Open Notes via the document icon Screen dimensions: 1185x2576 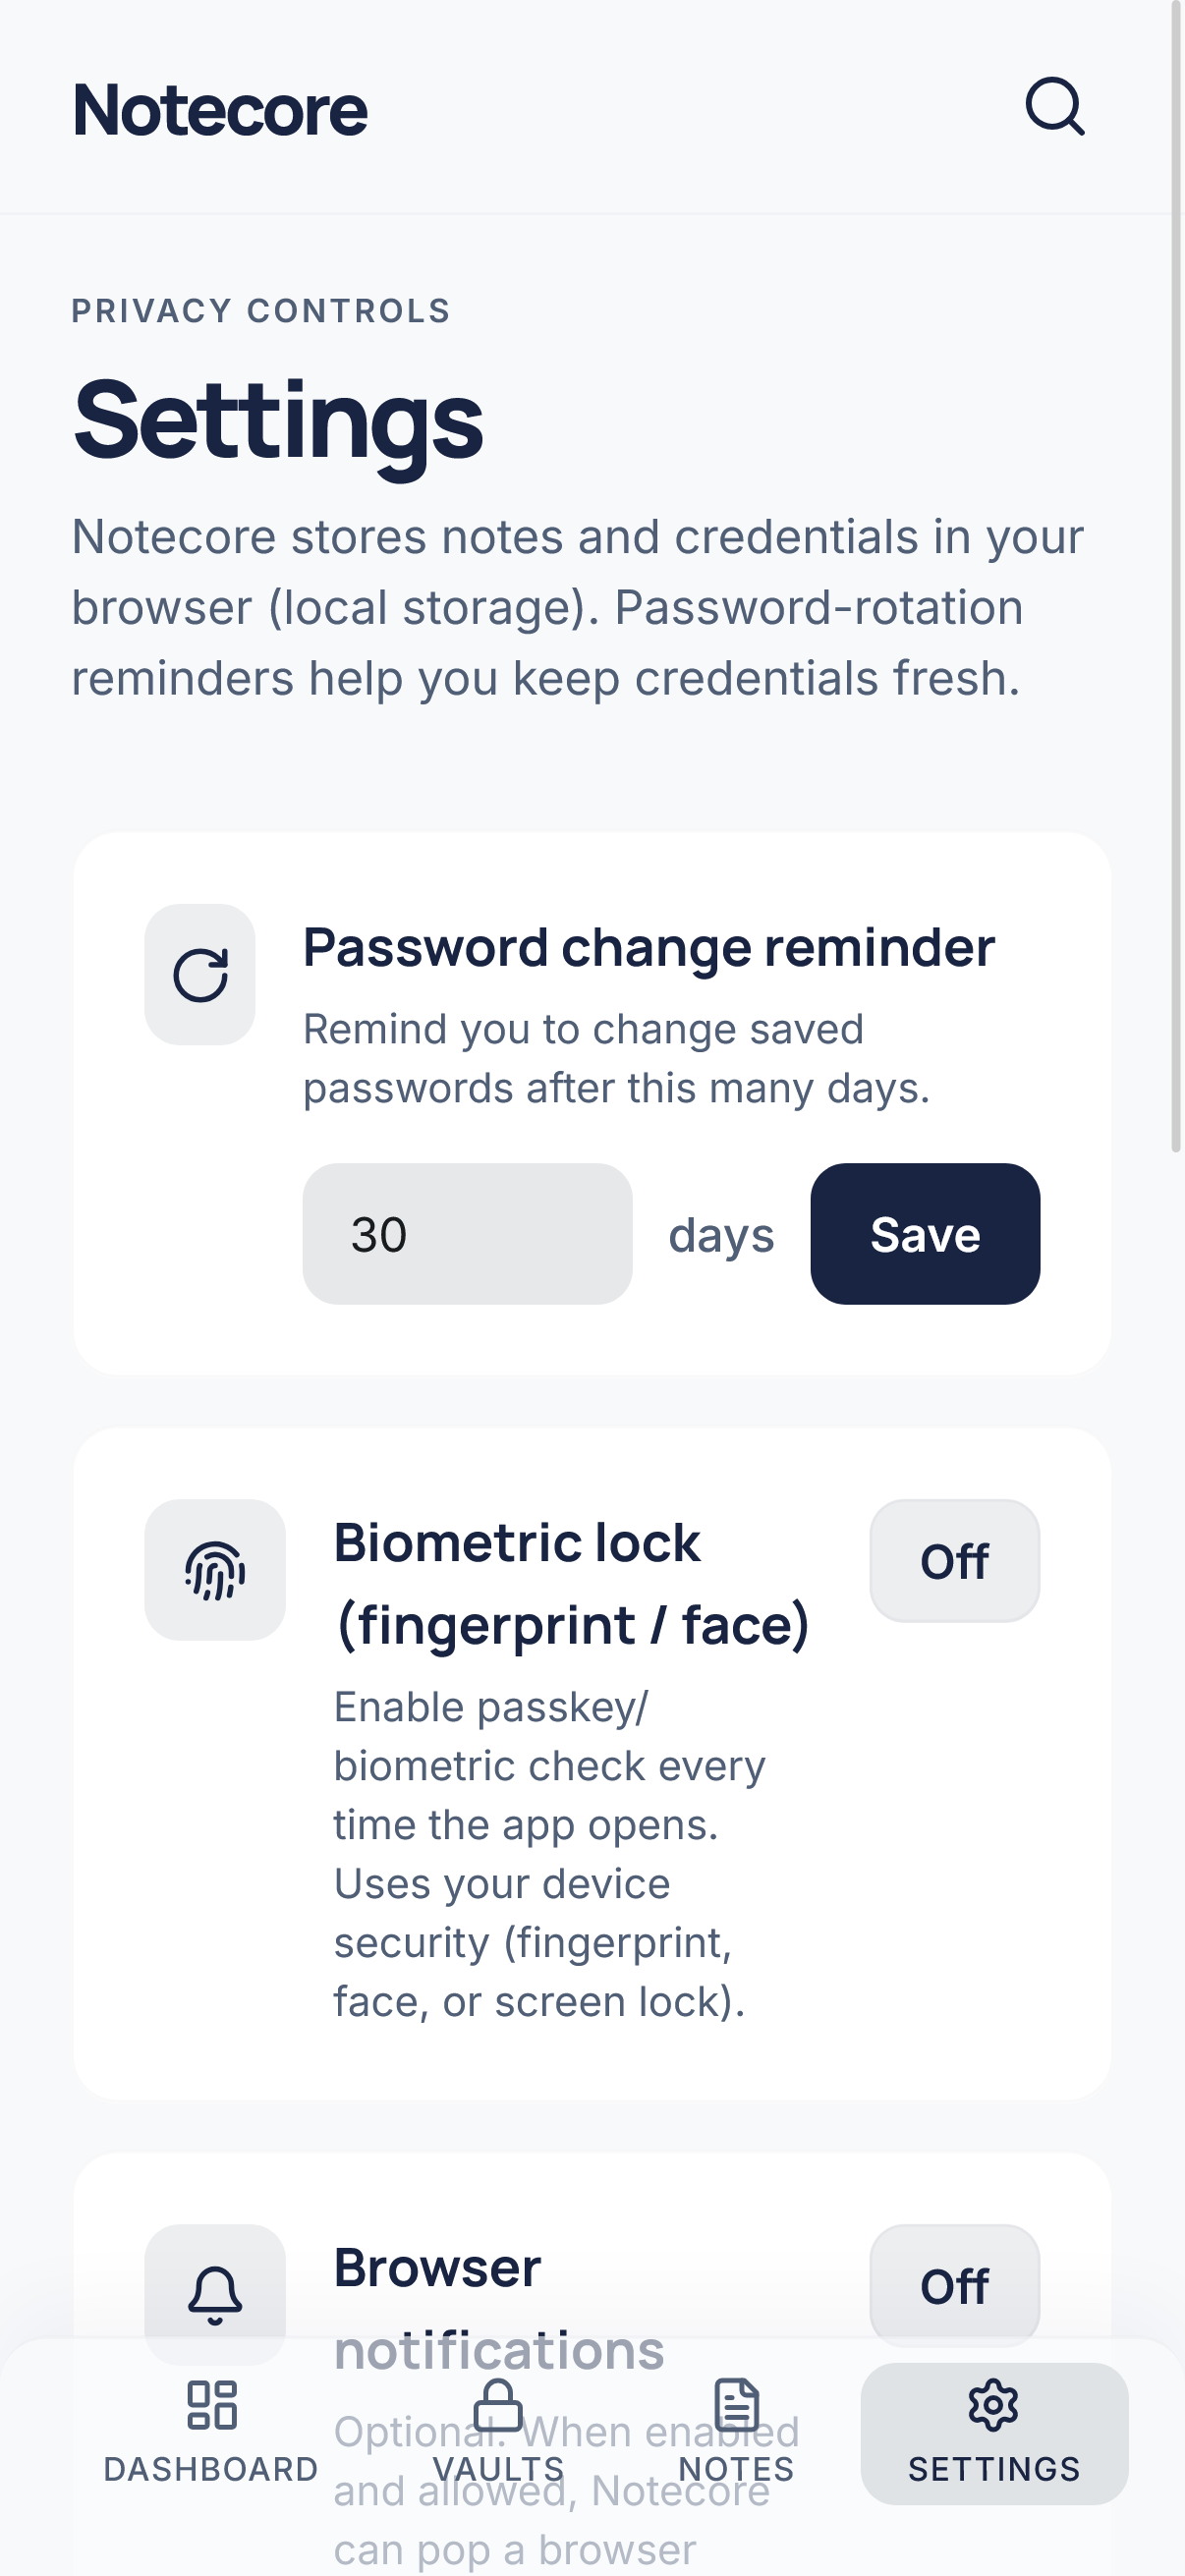[x=737, y=2405]
